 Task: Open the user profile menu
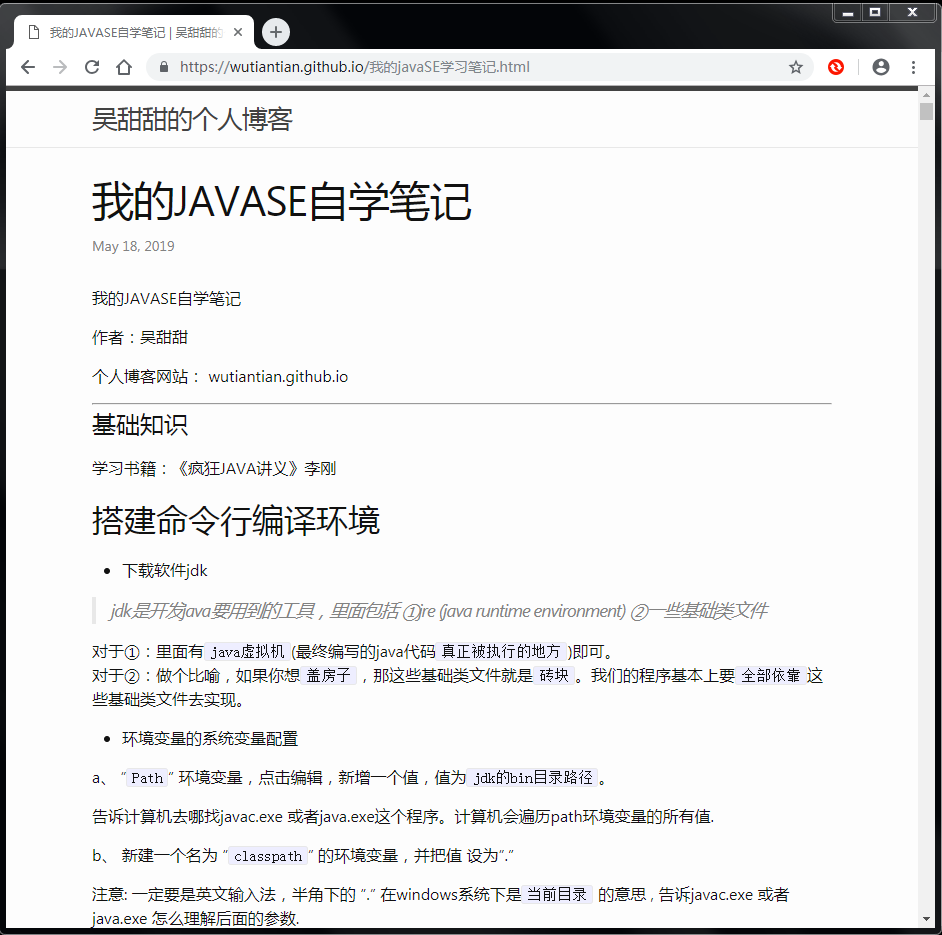coord(881,67)
